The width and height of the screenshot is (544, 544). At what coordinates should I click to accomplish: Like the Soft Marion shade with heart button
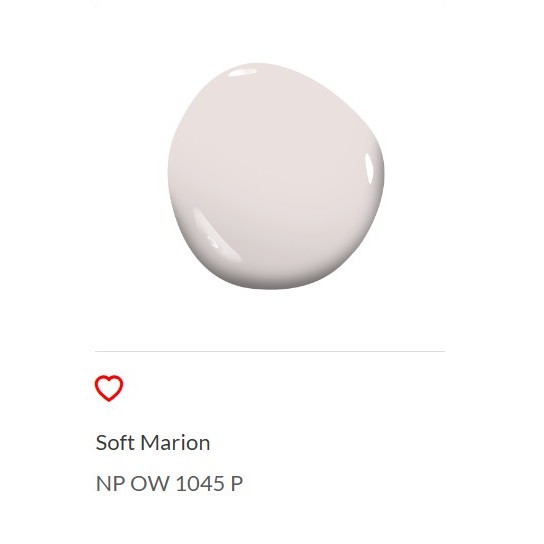(109, 388)
